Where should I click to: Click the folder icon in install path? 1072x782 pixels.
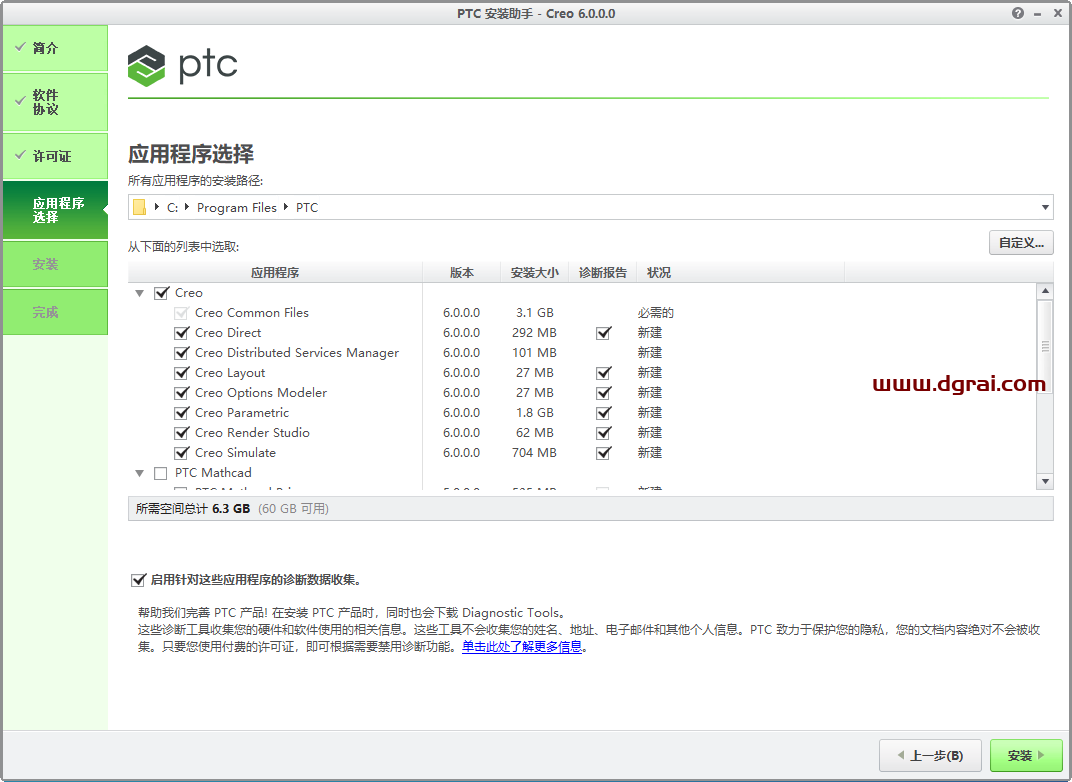pyautogui.click(x=139, y=207)
